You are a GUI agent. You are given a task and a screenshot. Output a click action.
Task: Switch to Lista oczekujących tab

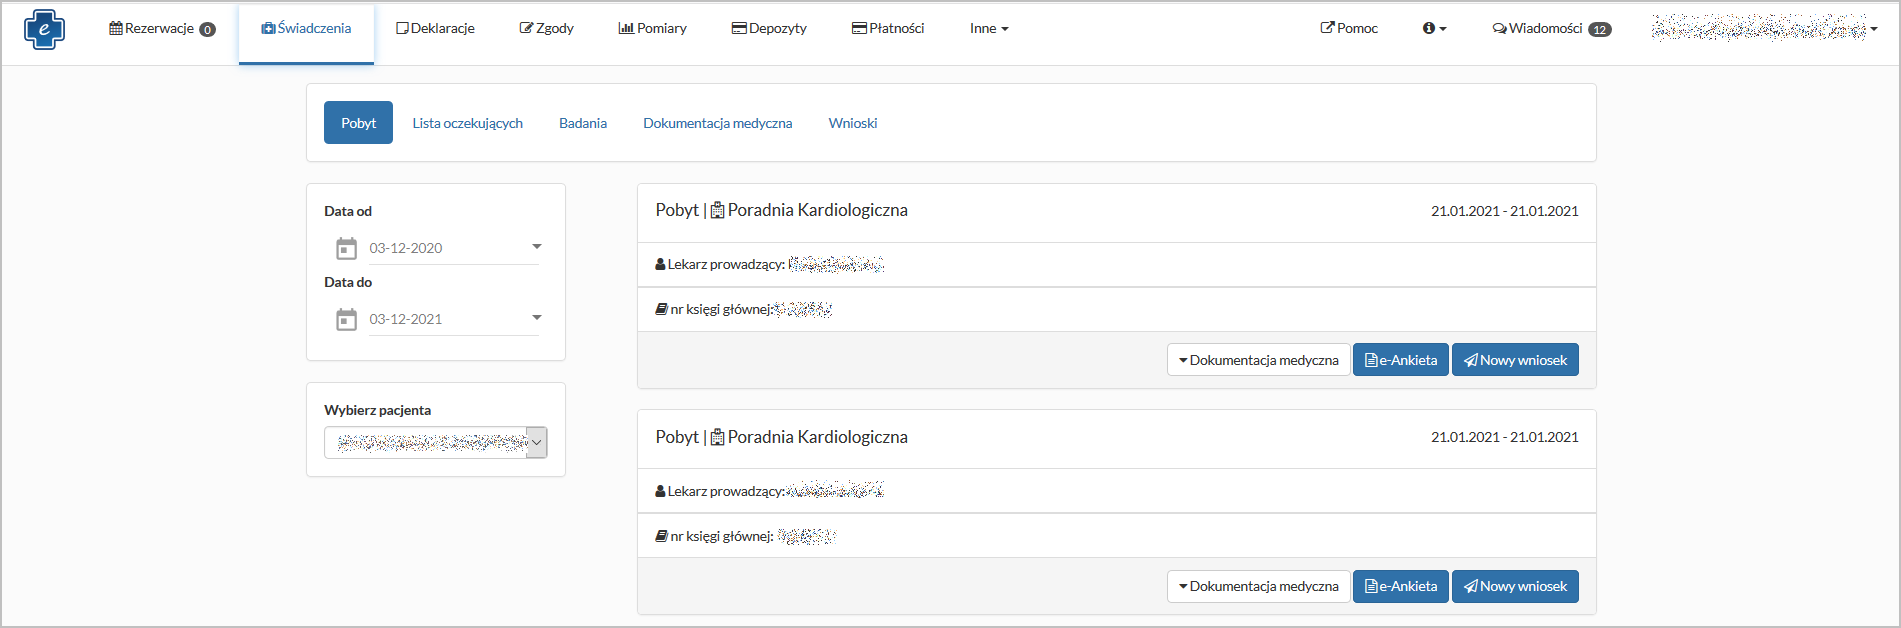467,123
